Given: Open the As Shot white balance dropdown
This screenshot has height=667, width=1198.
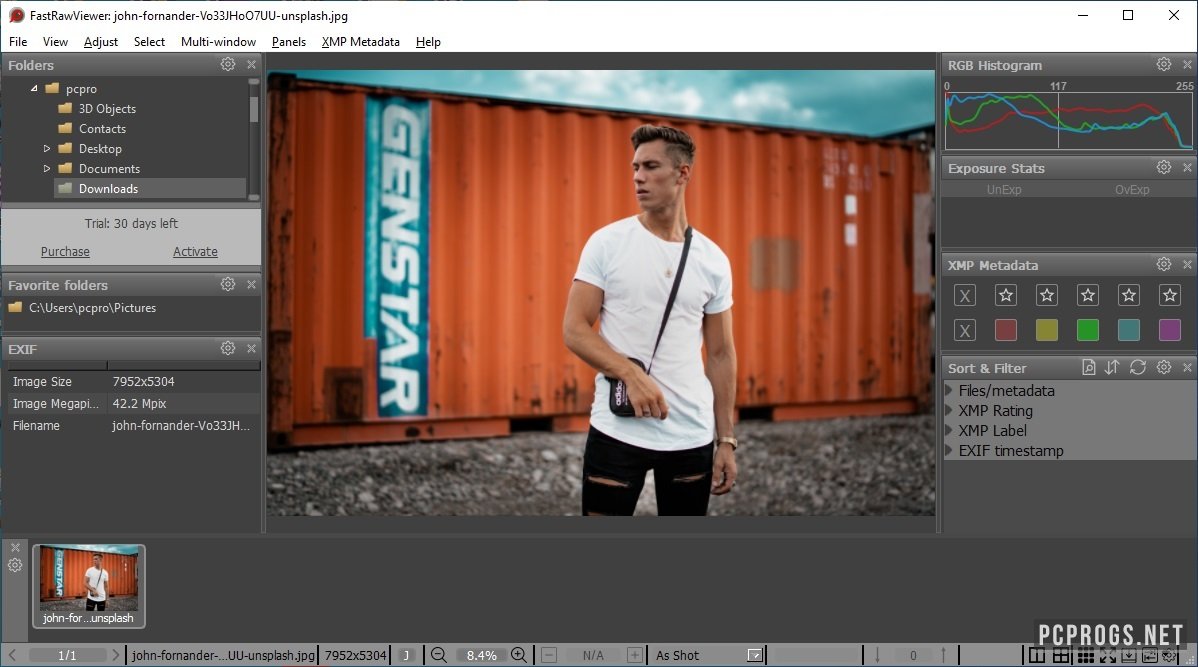Looking at the screenshot, I should pyautogui.click(x=755, y=655).
